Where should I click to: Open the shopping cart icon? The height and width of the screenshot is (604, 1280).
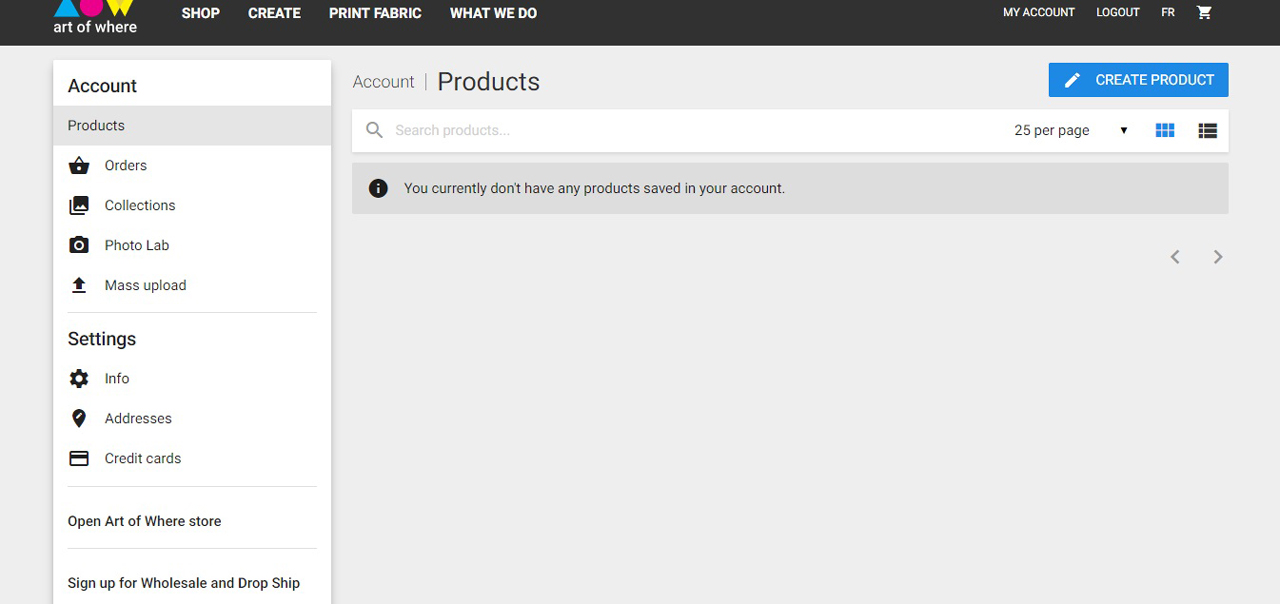pos(1204,13)
